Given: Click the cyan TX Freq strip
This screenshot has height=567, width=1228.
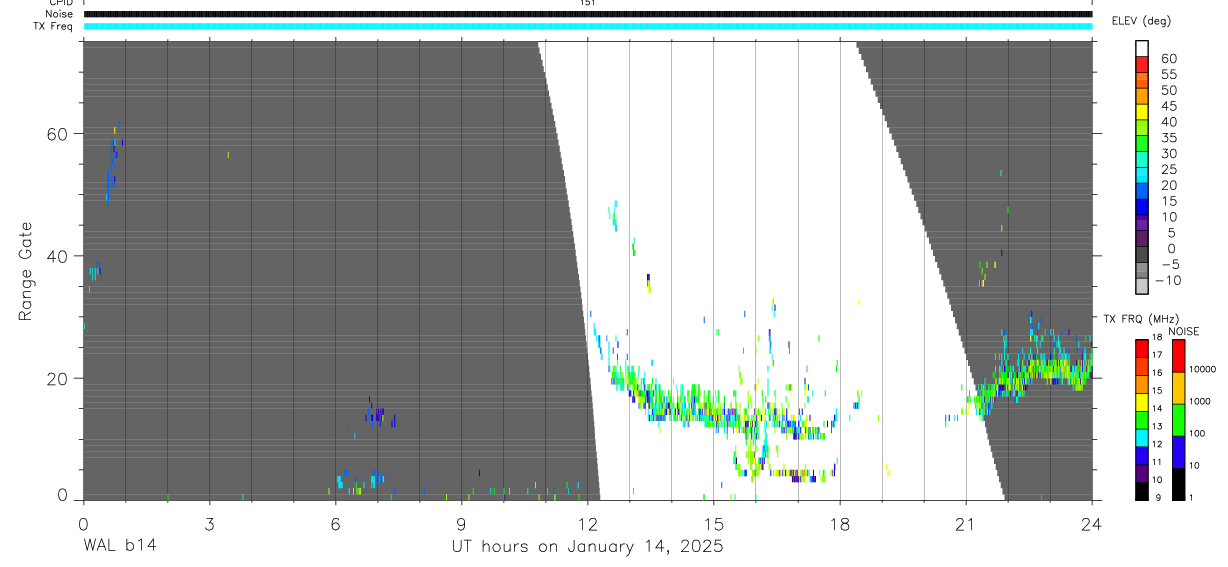Looking at the screenshot, I should [x=588, y=26].
